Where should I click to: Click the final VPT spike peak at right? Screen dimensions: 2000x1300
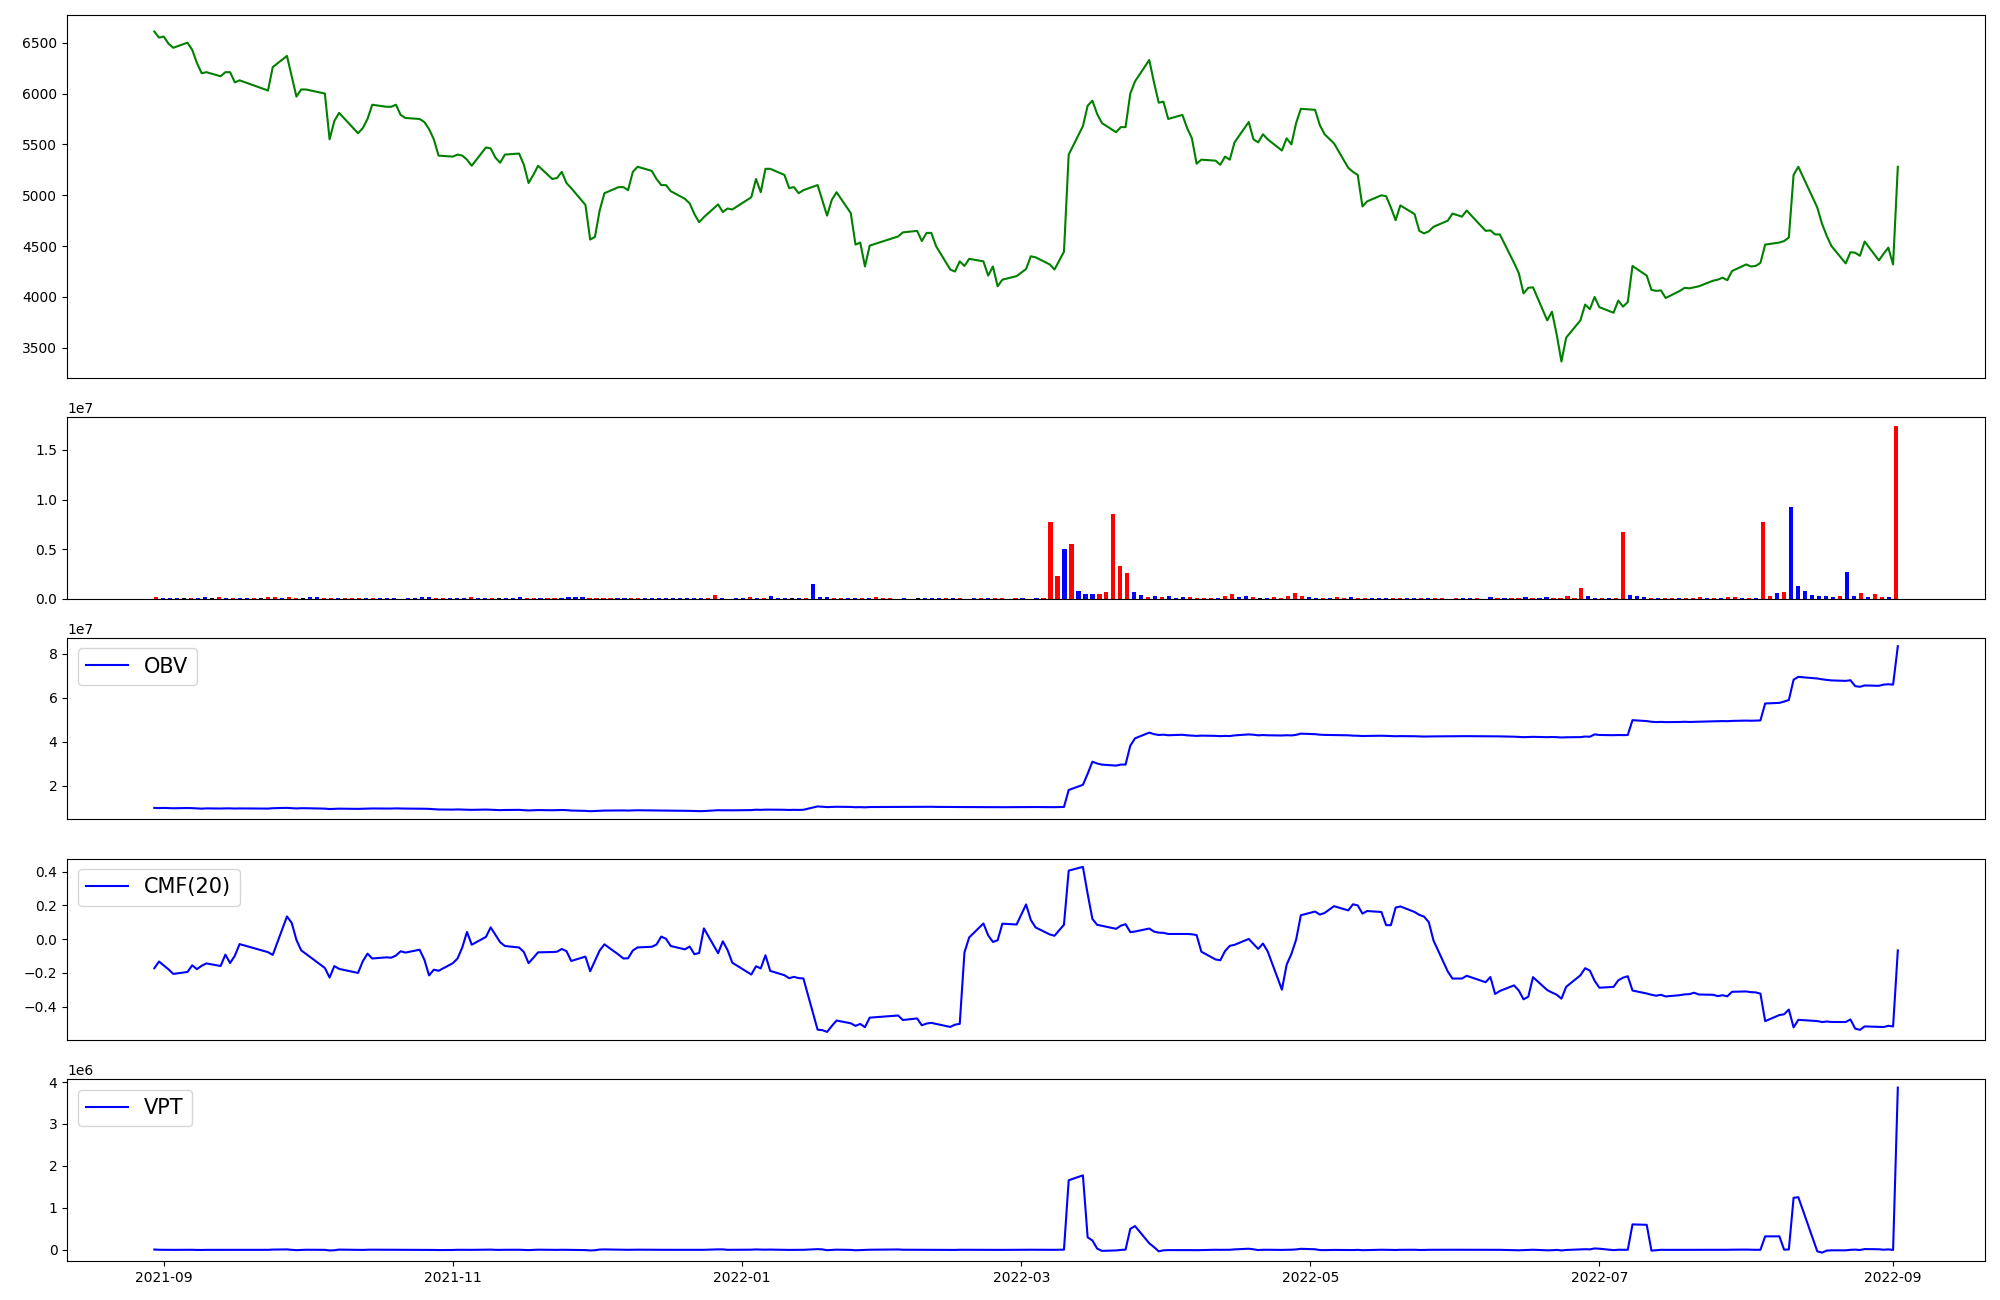tap(1897, 1088)
